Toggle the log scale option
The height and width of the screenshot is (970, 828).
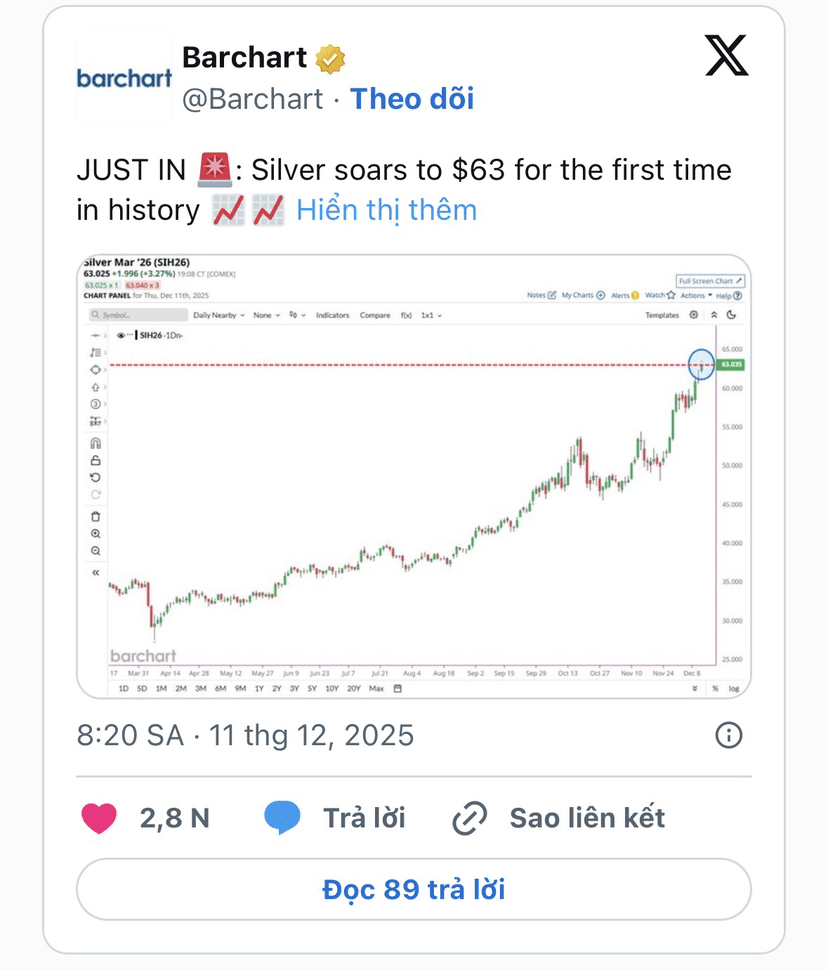[733, 689]
